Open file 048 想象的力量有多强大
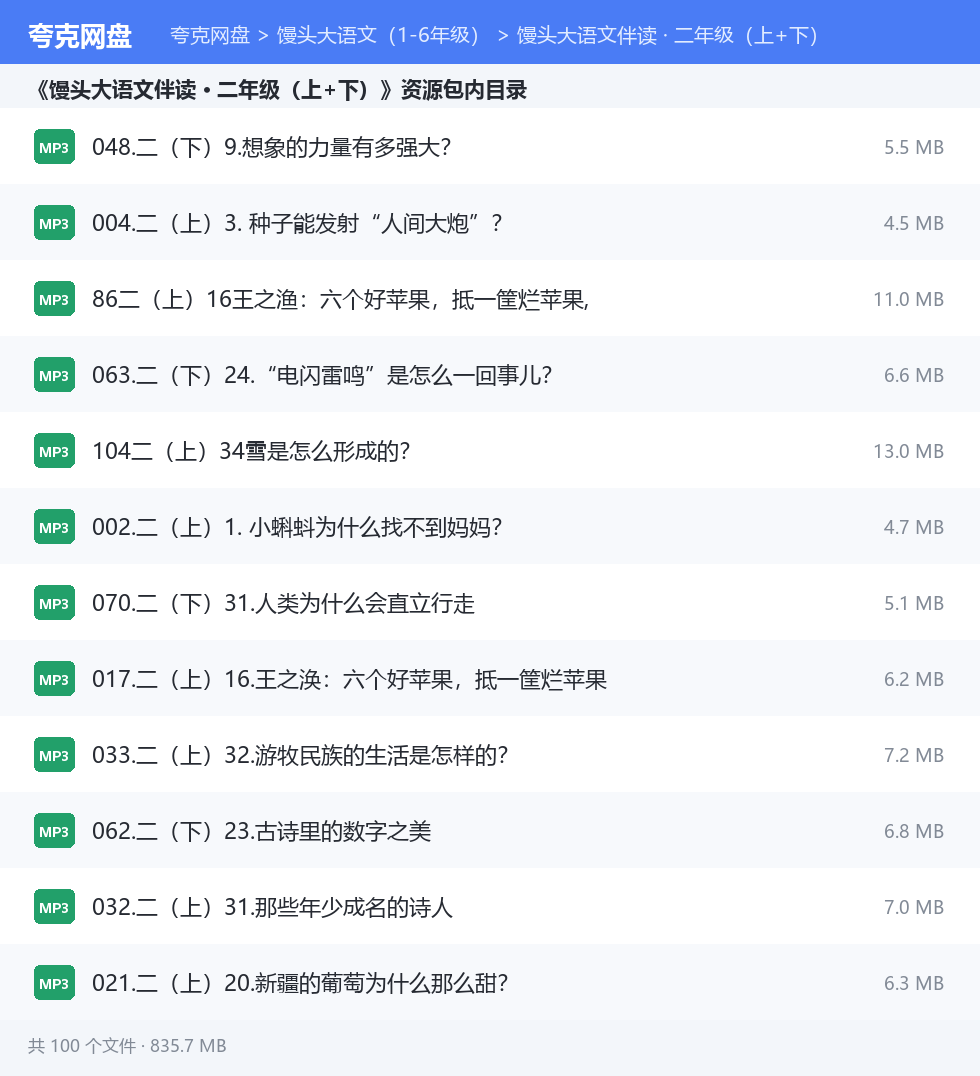The width and height of the screenshot is (980, 1076). point(272,147)
